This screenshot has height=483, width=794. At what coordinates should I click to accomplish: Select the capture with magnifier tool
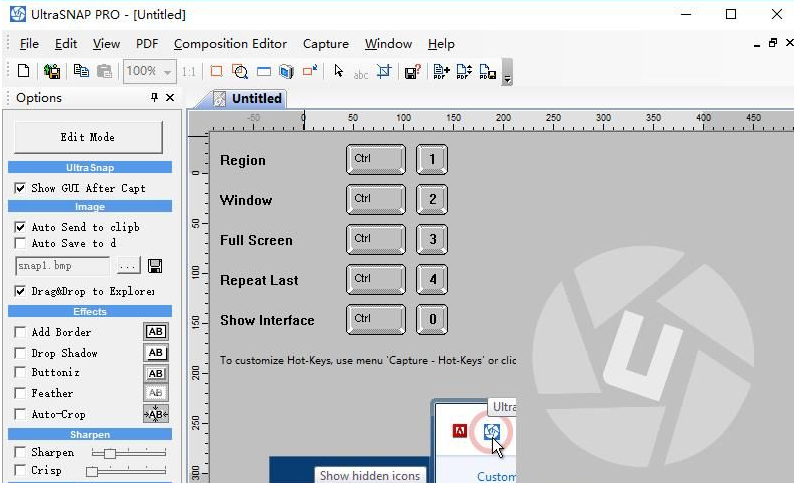[x=240, y=71]
